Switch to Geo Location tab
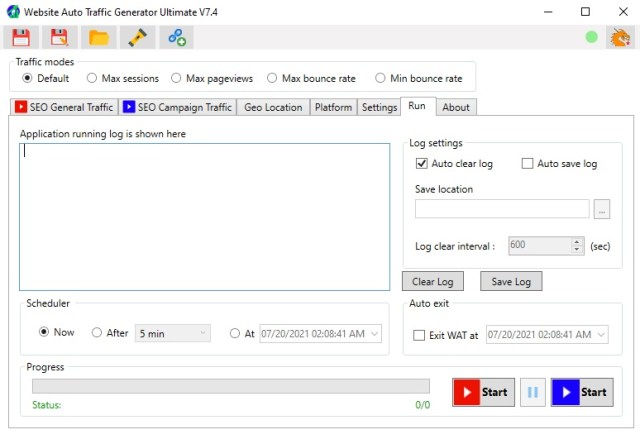The width and height of the screenshot is (640, 439). [x=273, y=107]
